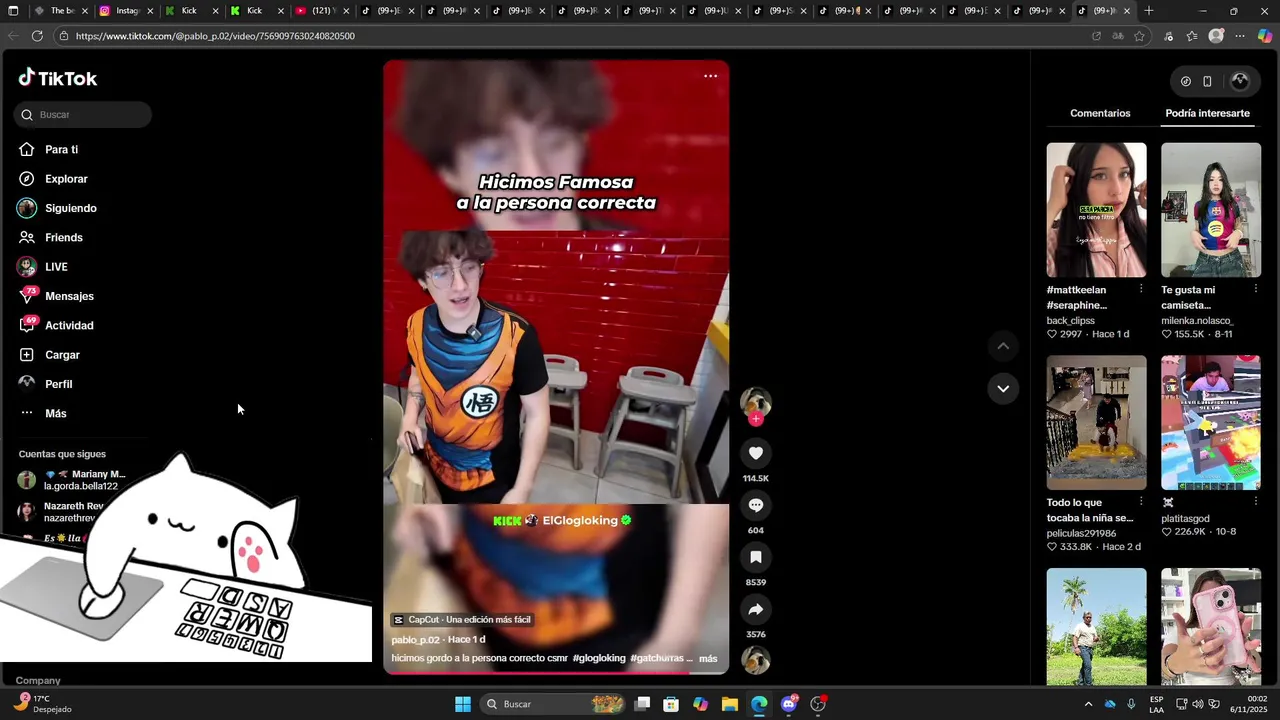Go to previous video with up chevron
1280x720 pixels.
(1003, 346)
